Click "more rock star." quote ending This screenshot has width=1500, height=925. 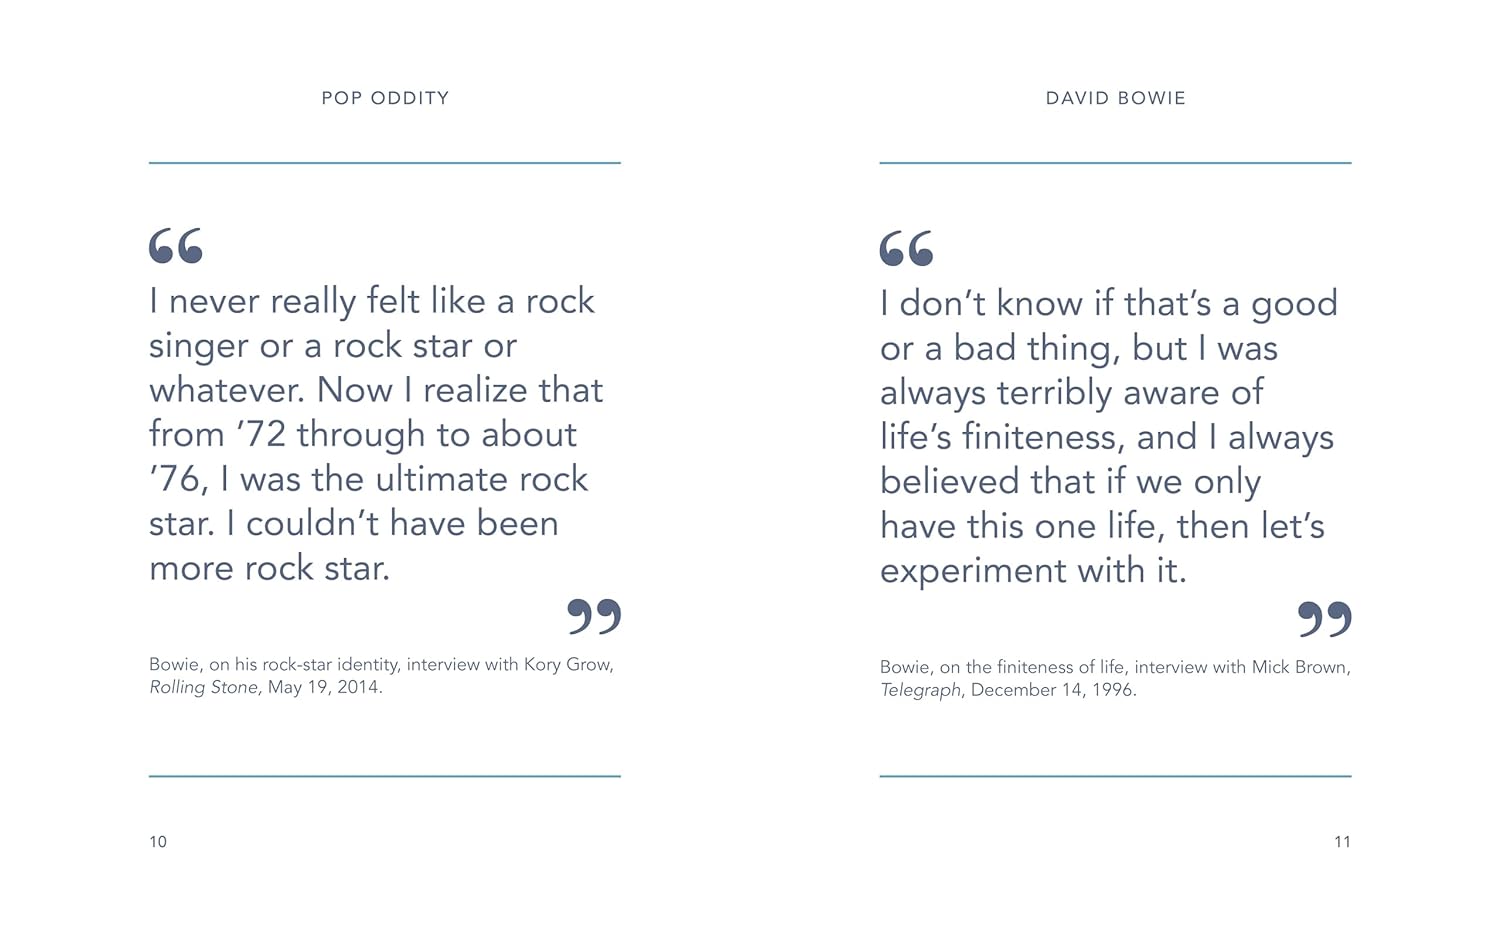269,568
